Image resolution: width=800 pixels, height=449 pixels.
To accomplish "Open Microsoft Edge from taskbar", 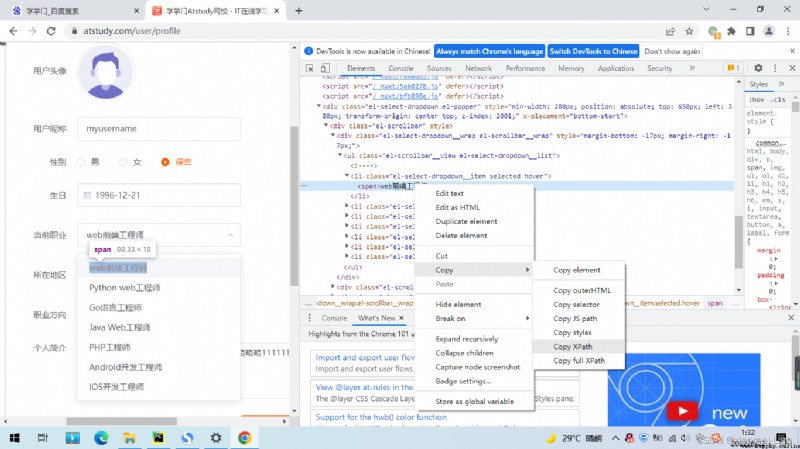I will 101,438.
